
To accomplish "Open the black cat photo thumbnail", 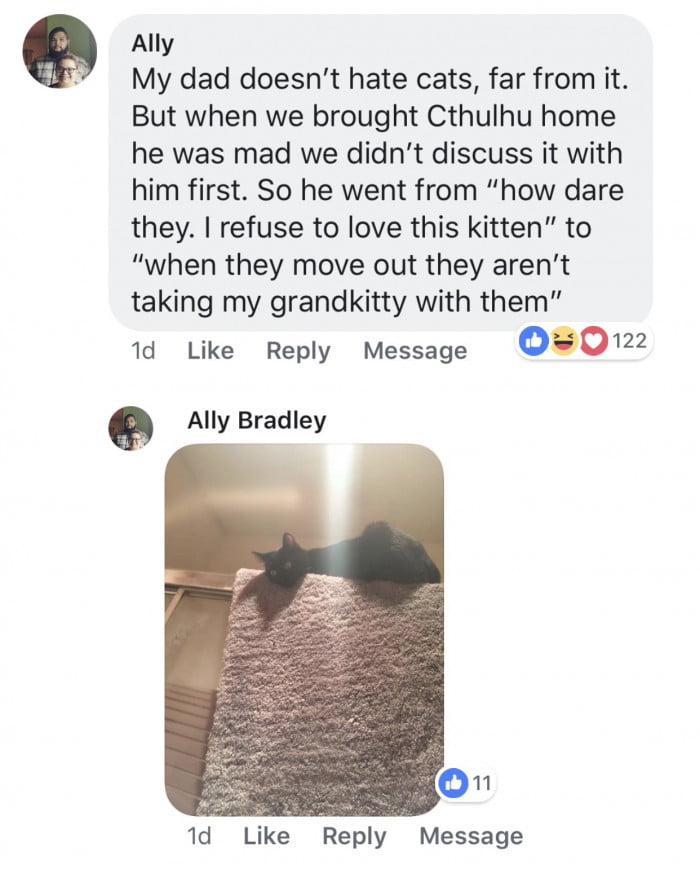I will point(304,630).
